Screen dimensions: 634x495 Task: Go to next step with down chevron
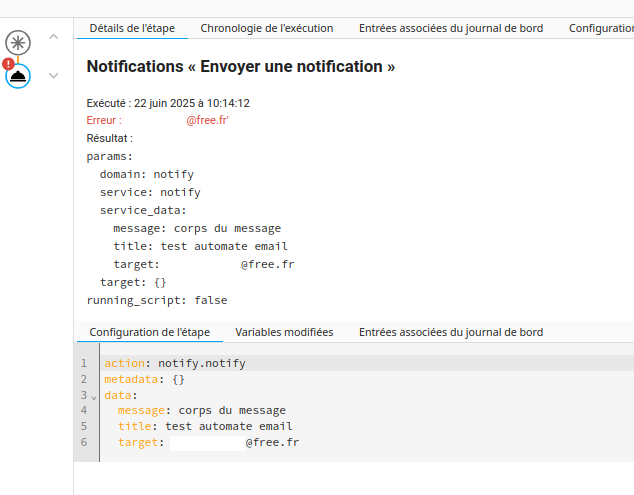(54, 75)
